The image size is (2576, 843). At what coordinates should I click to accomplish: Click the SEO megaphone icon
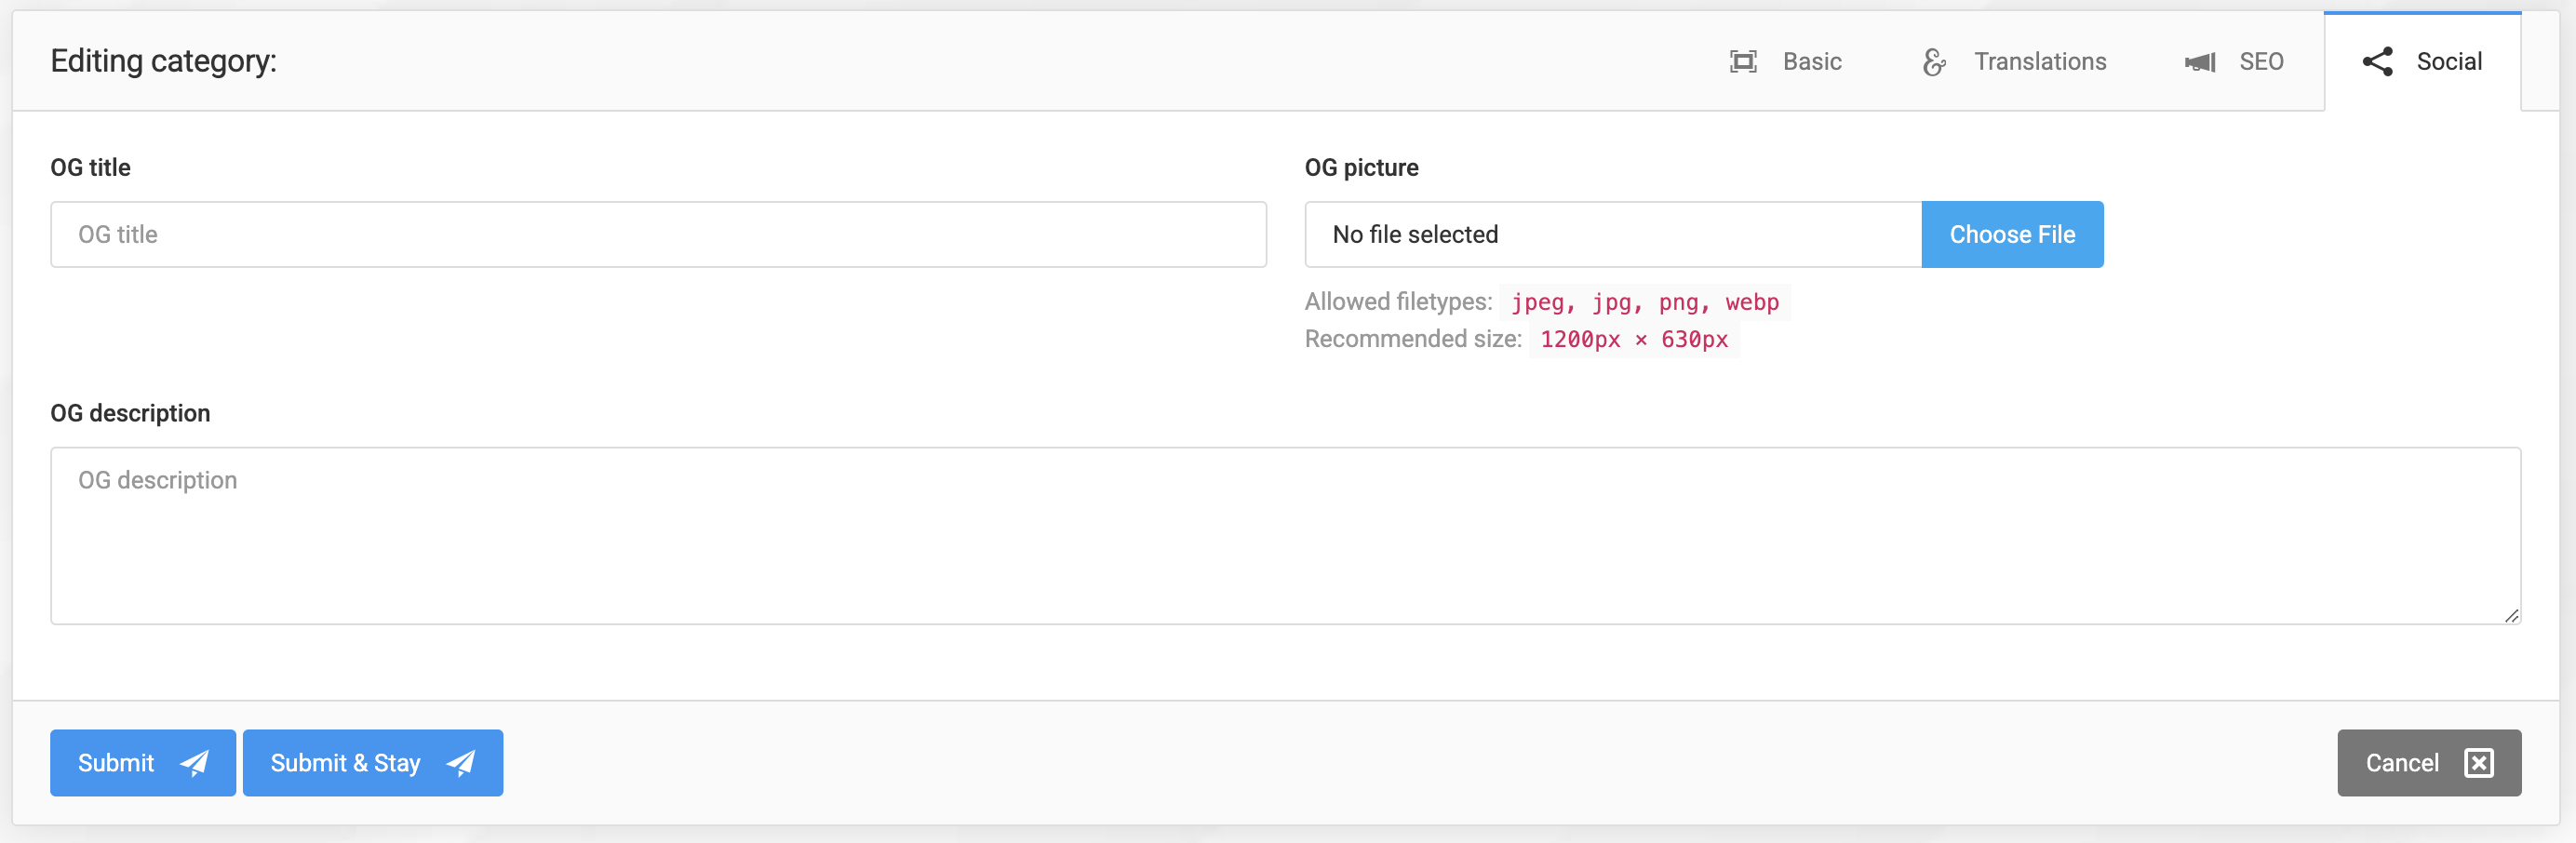click(2200, 62)
